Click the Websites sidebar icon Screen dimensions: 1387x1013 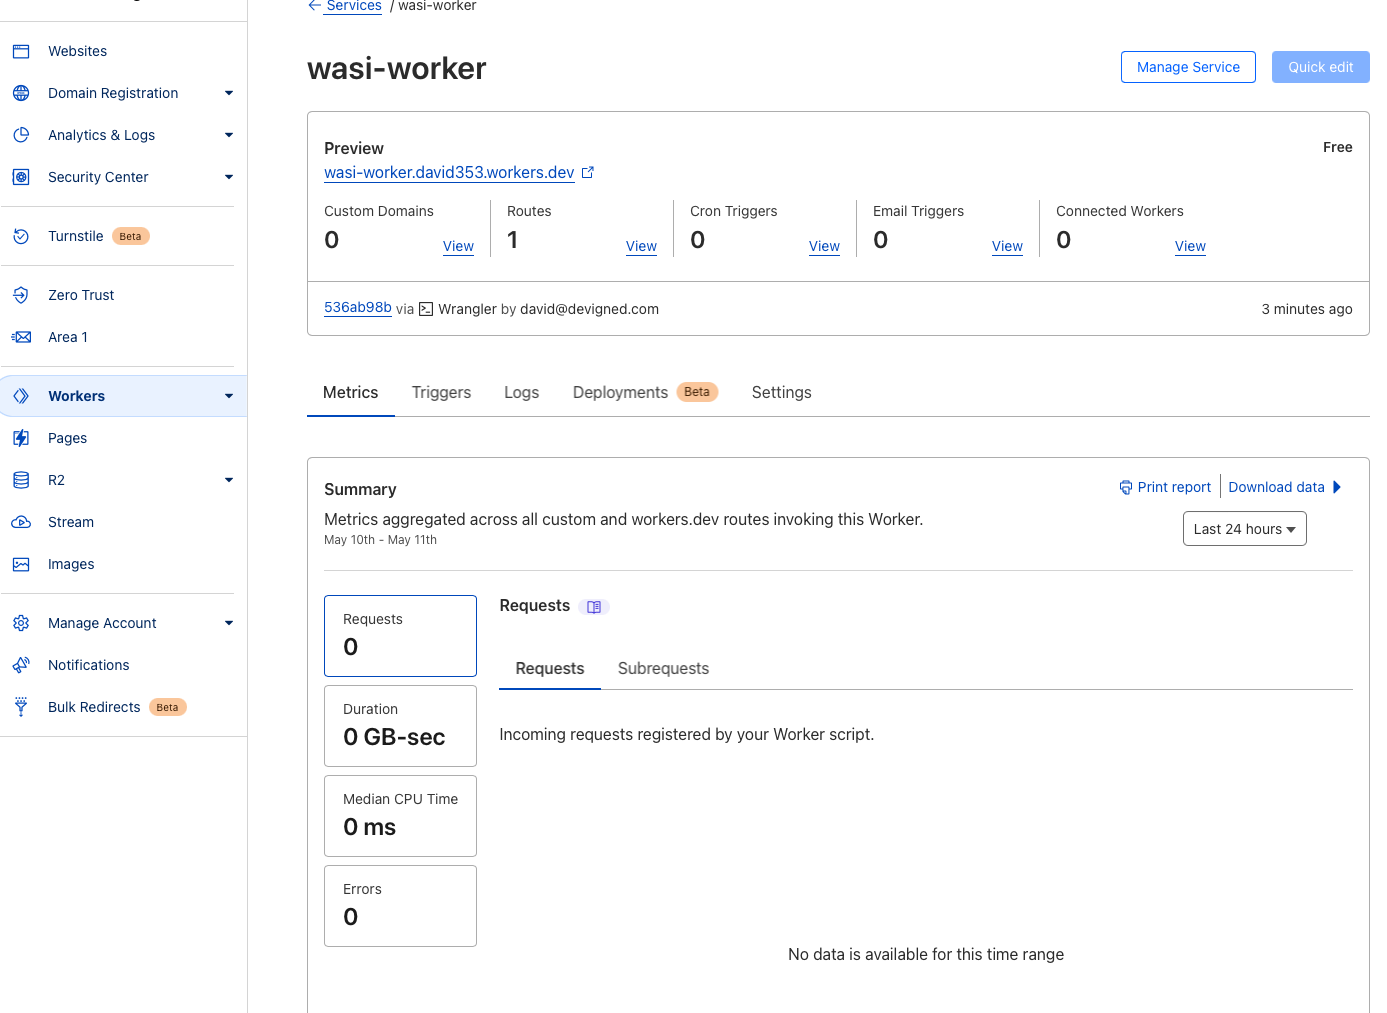point(21,51)
